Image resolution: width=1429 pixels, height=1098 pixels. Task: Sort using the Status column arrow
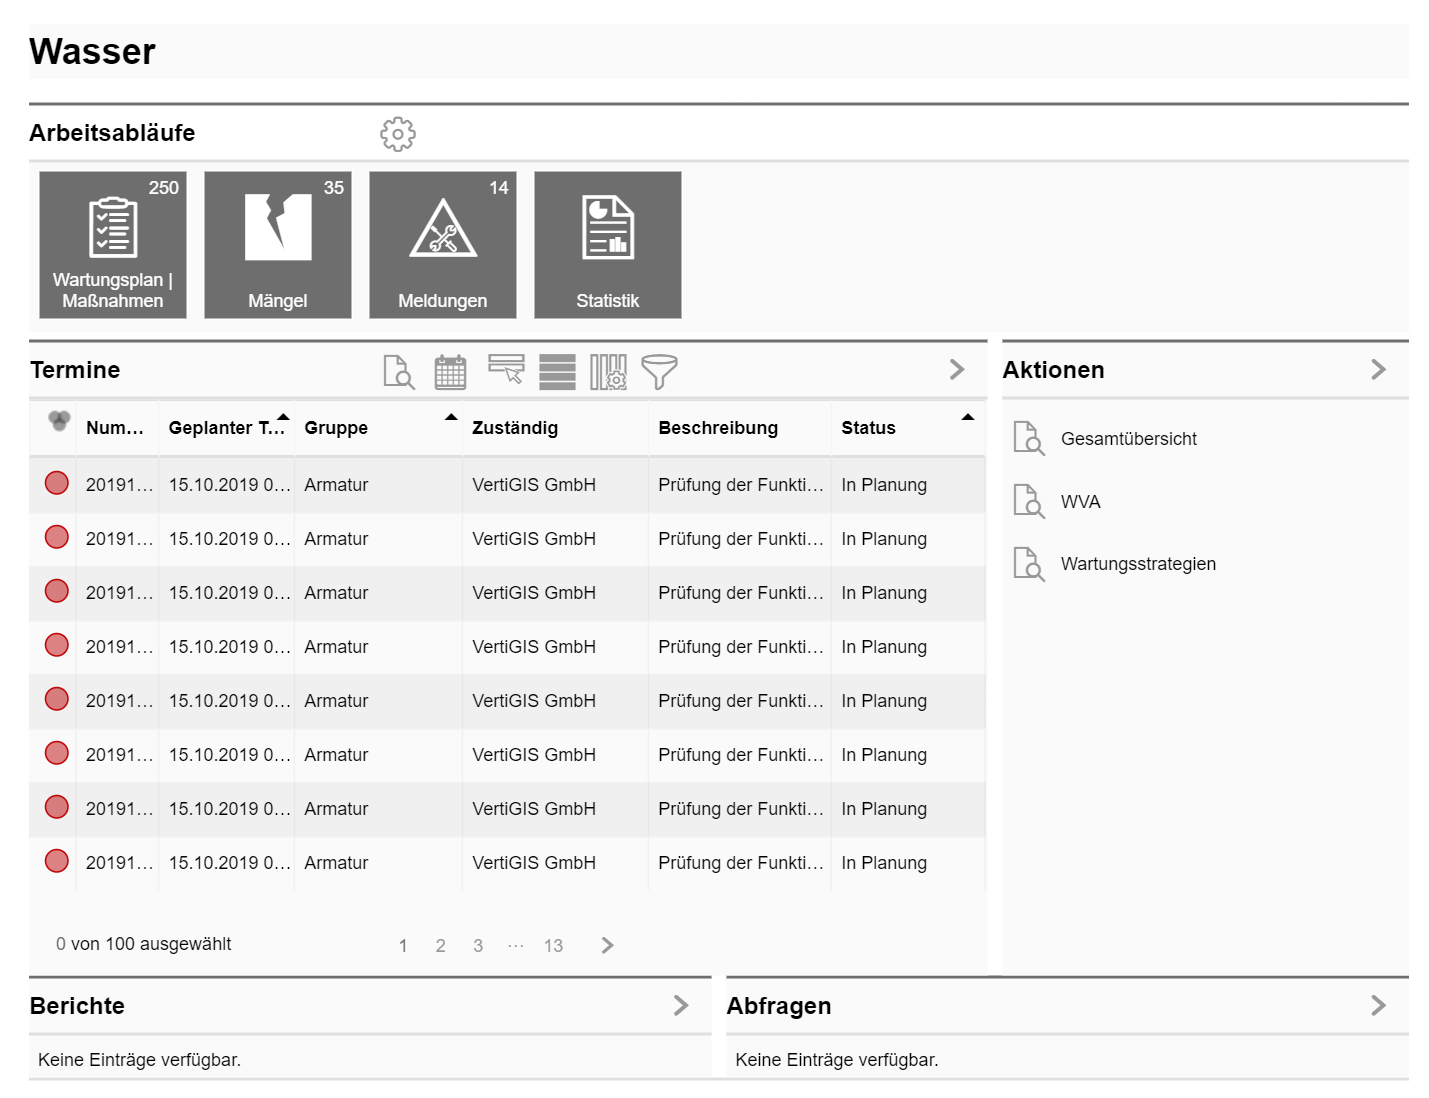click(x=967, y=417)
